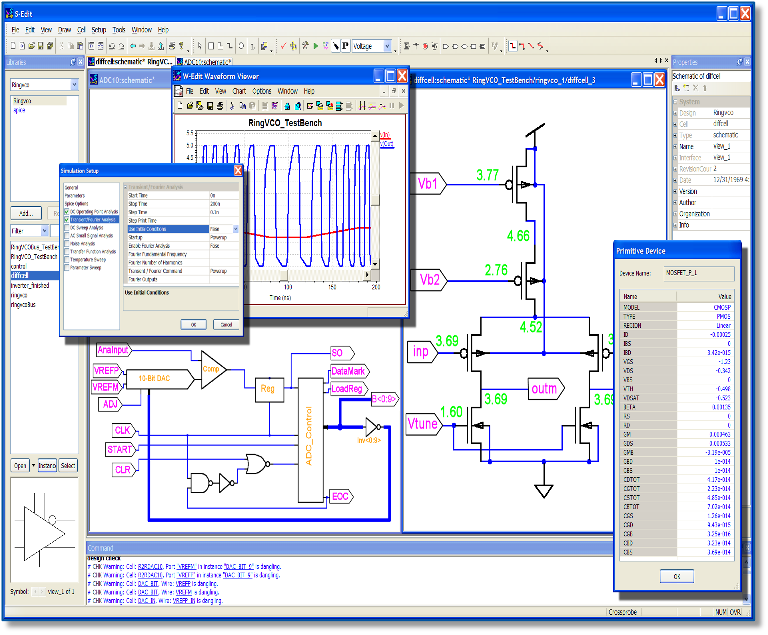Screen dimensions: 768x635
Task: Close the Properties panel with its X icon
Action: [747, 62]
